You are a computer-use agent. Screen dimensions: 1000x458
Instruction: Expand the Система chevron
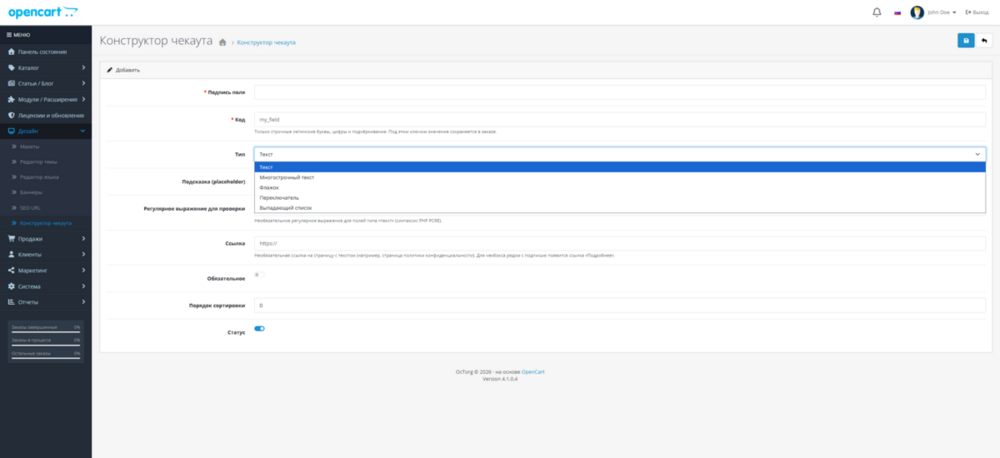tap(84, 286)
